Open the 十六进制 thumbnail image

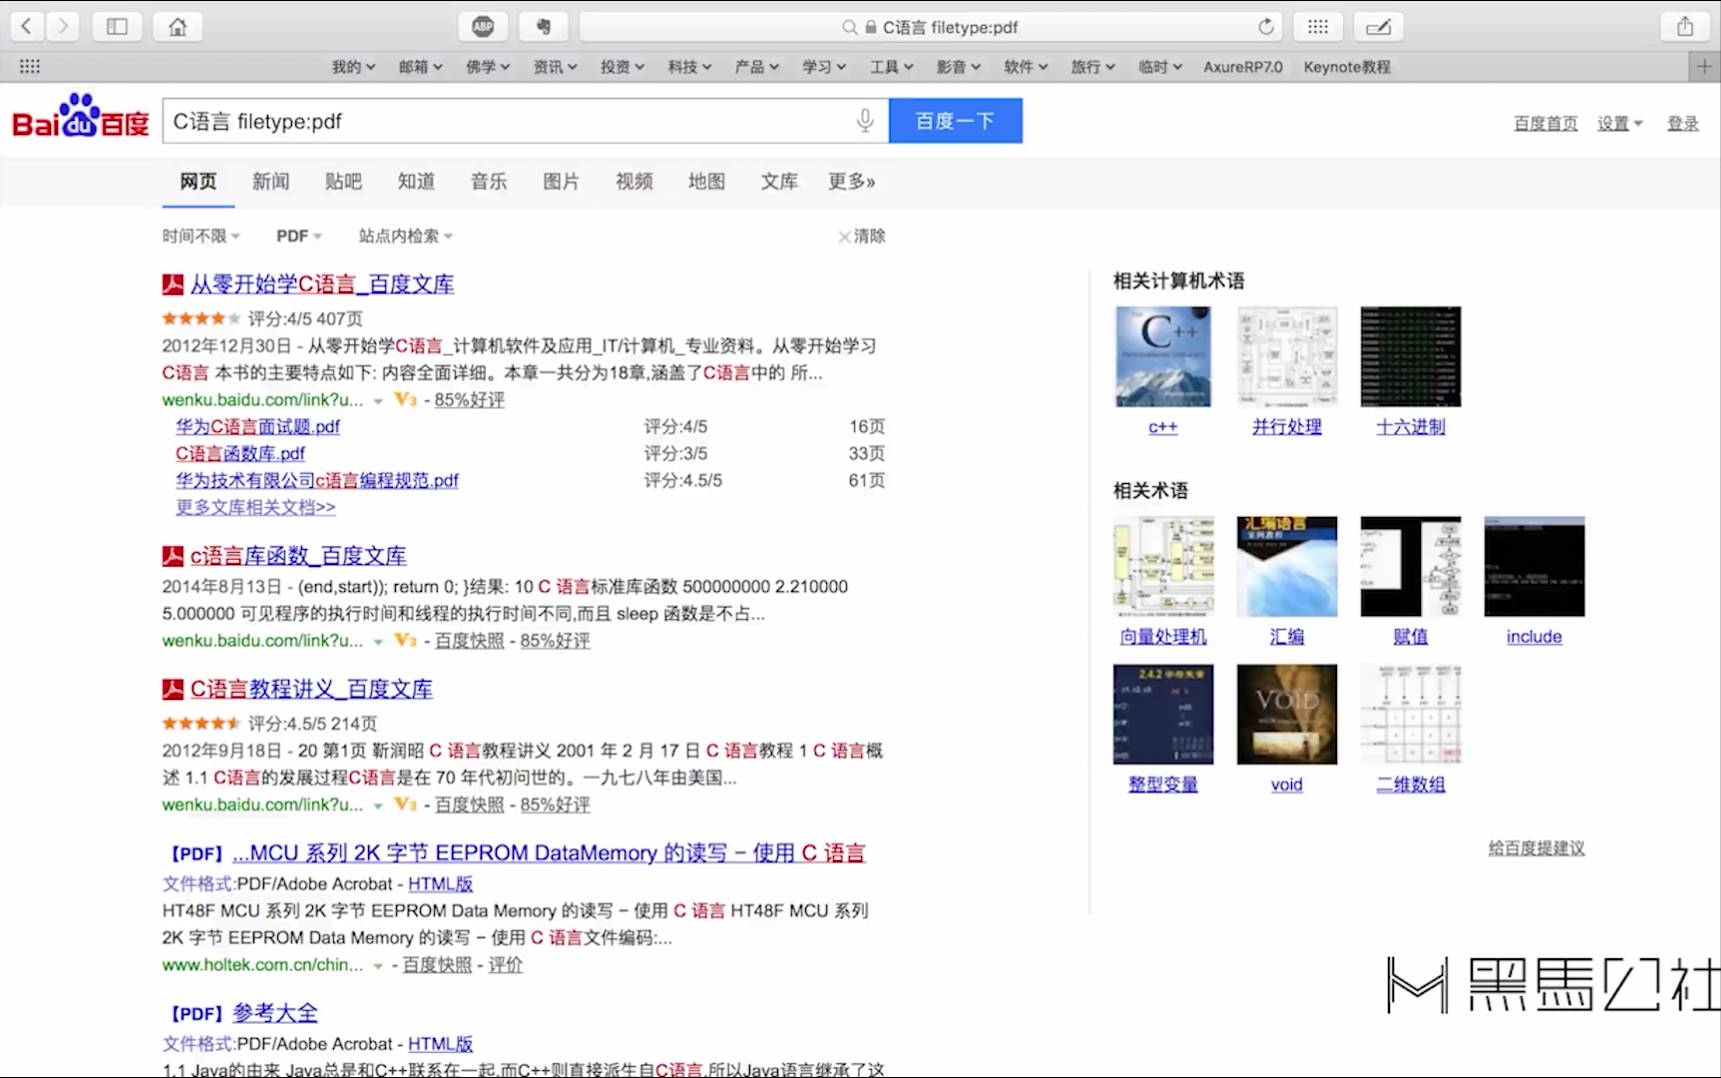(1411, 357)
